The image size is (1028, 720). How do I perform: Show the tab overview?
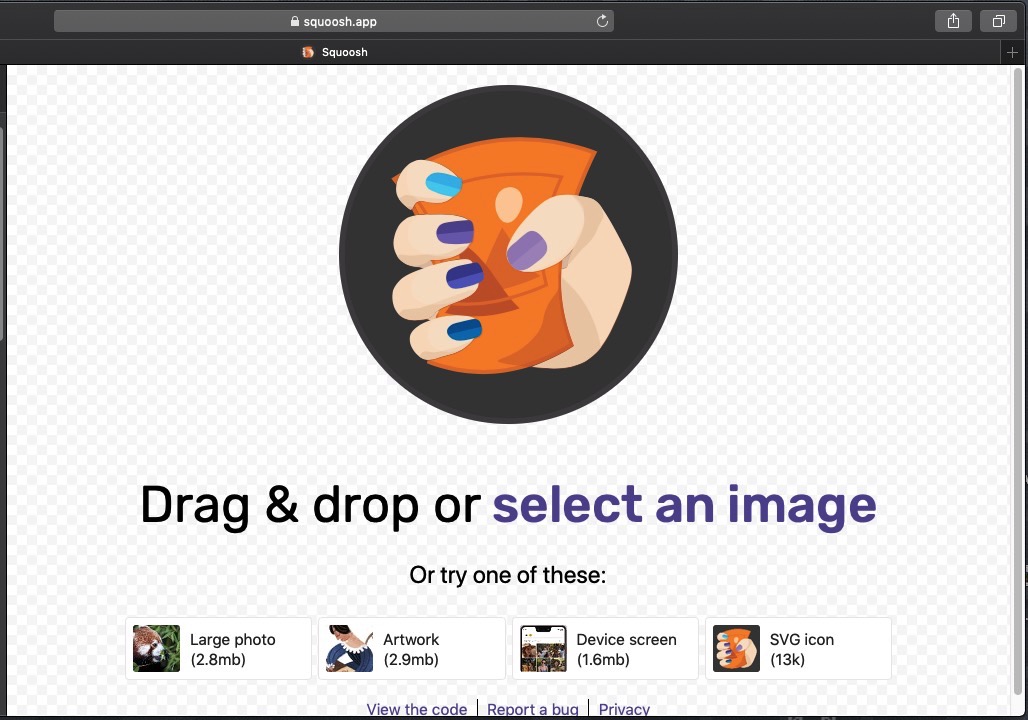click(x=998, y=21)
